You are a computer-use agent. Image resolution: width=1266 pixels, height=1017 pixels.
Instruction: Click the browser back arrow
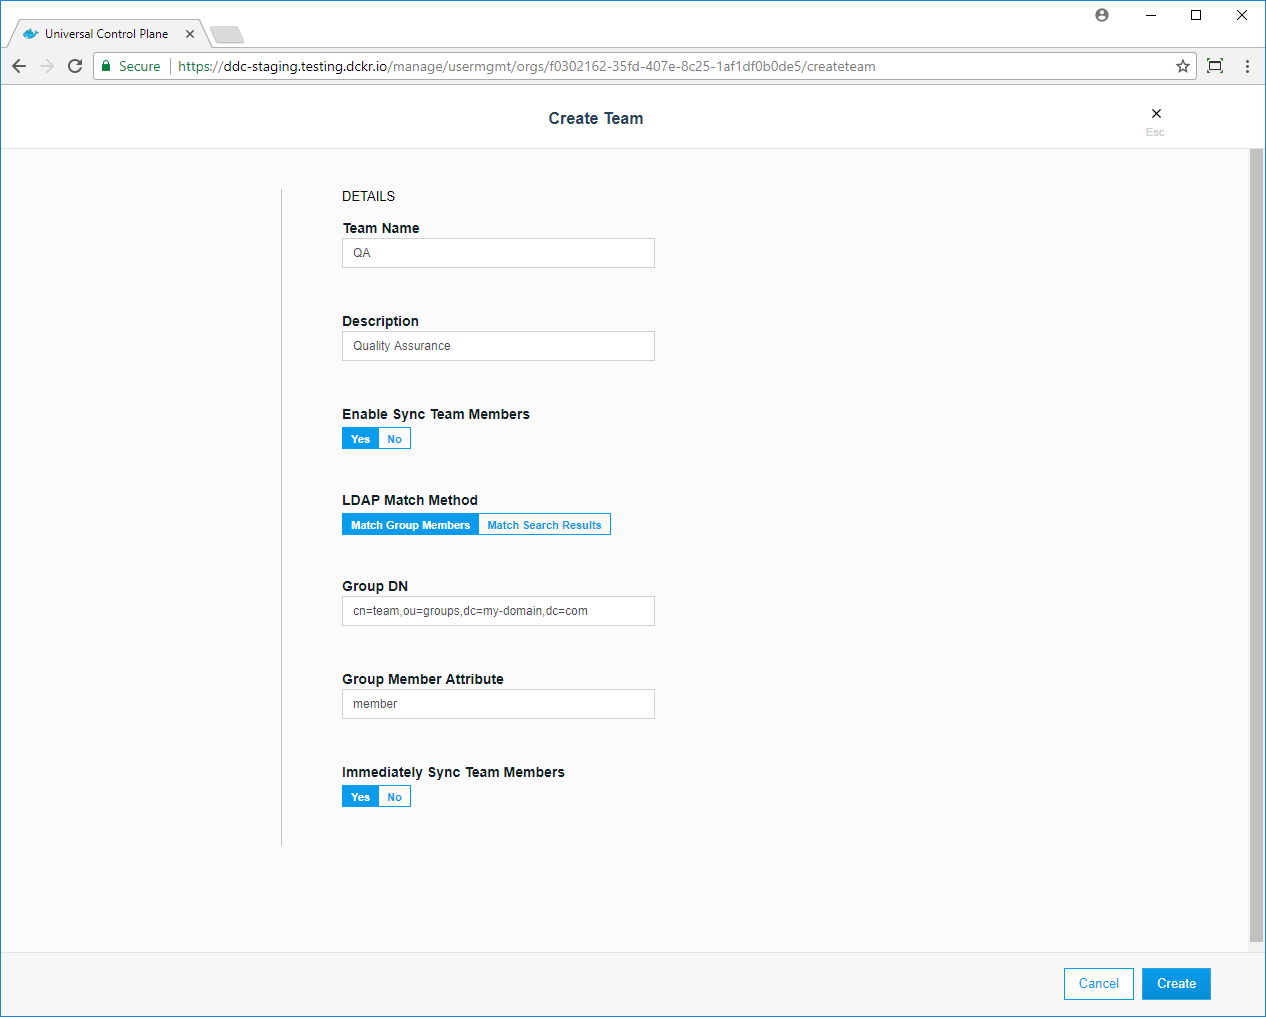[19, 66]
